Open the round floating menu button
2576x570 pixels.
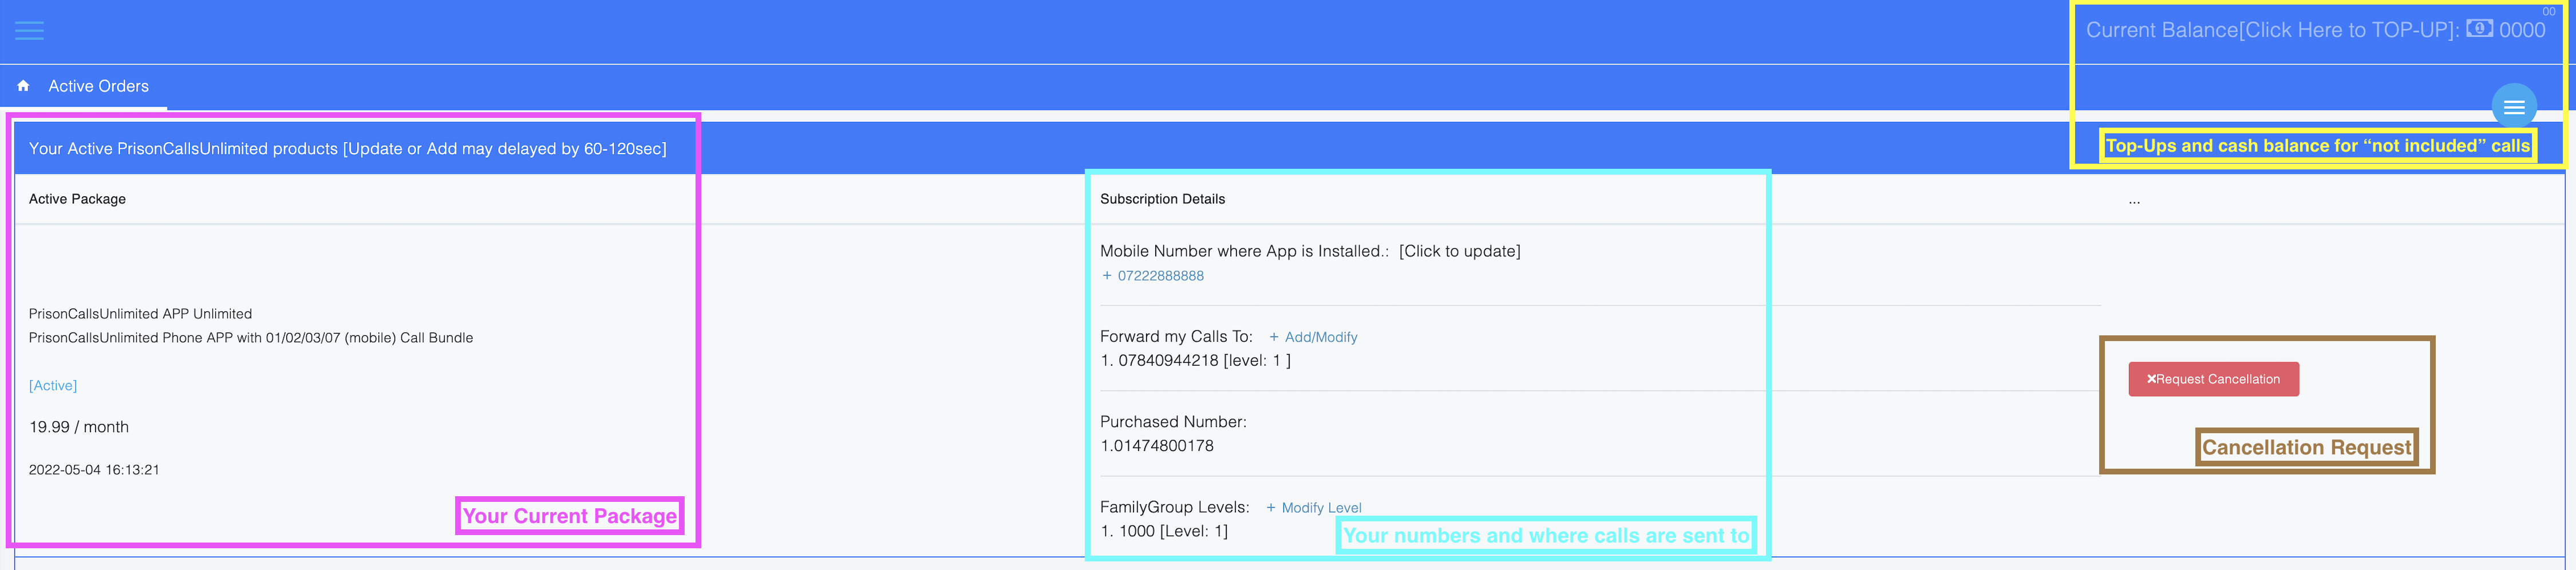click(2513, 107)
